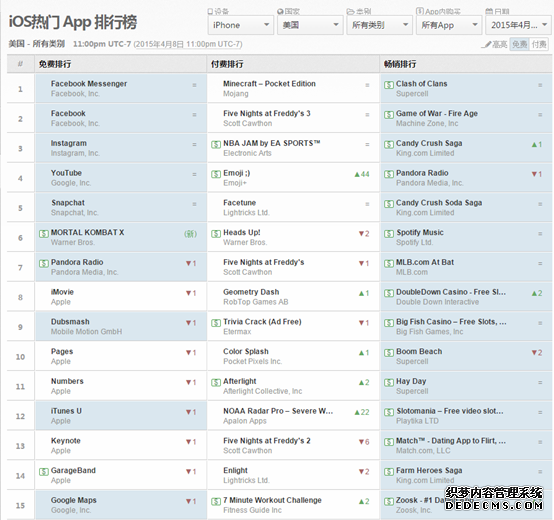This screenshot has height=520, width=554.
Task: Click in-app purchase icon beside Heads Up!
Action: [216, 234]
